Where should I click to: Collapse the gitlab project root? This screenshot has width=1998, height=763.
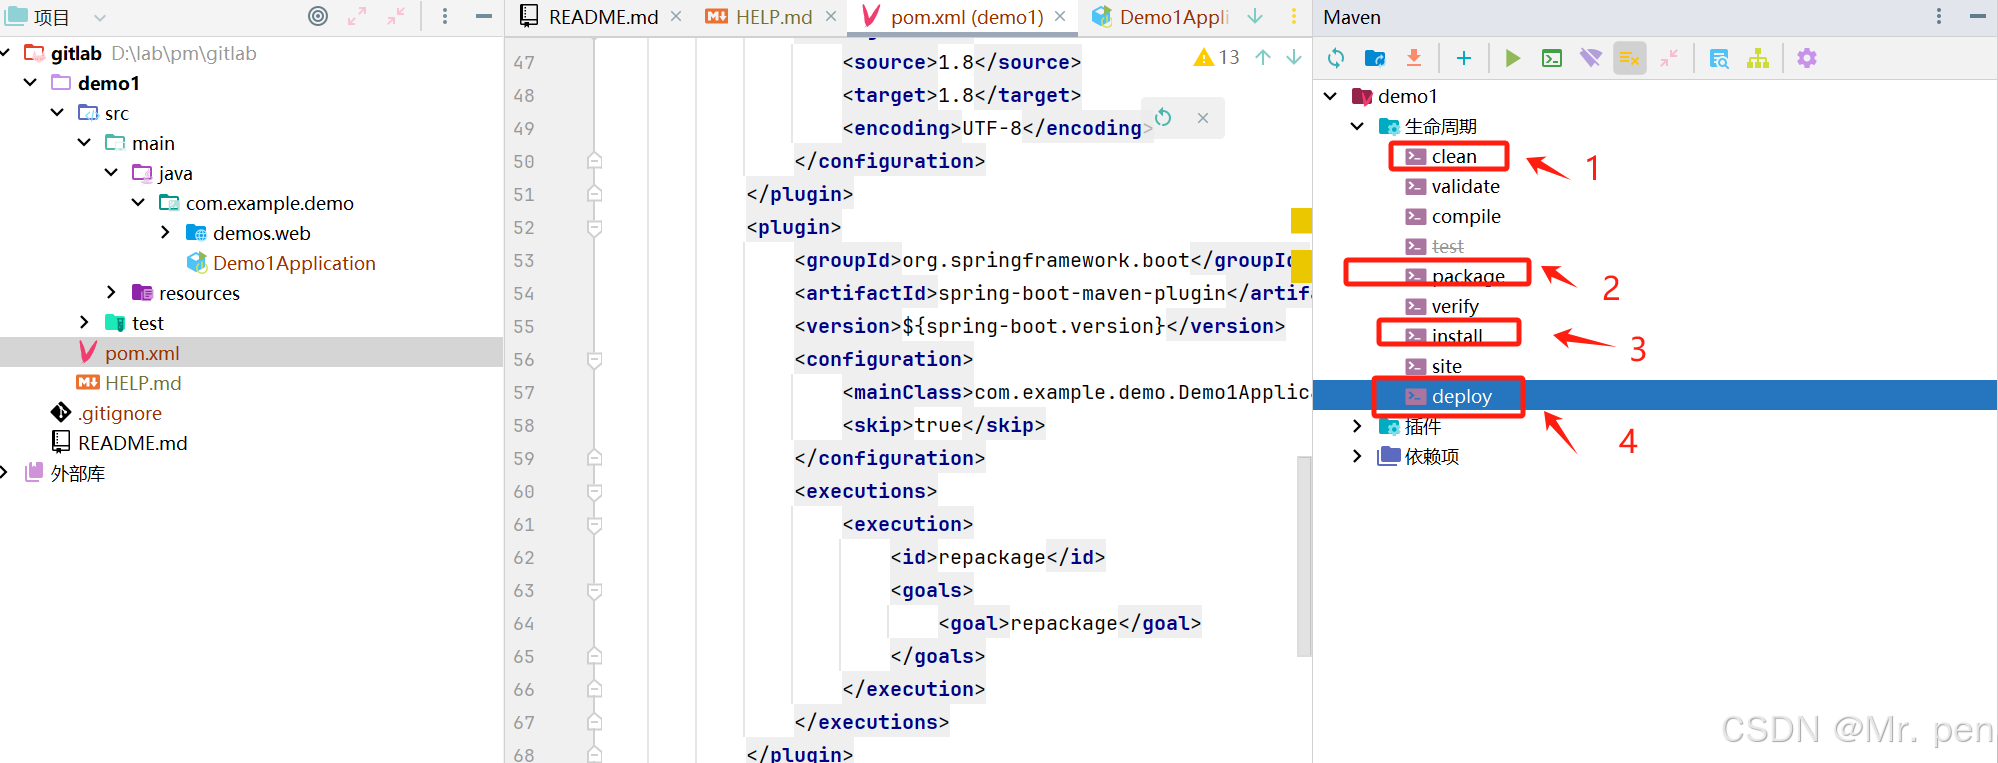point(5,52)
